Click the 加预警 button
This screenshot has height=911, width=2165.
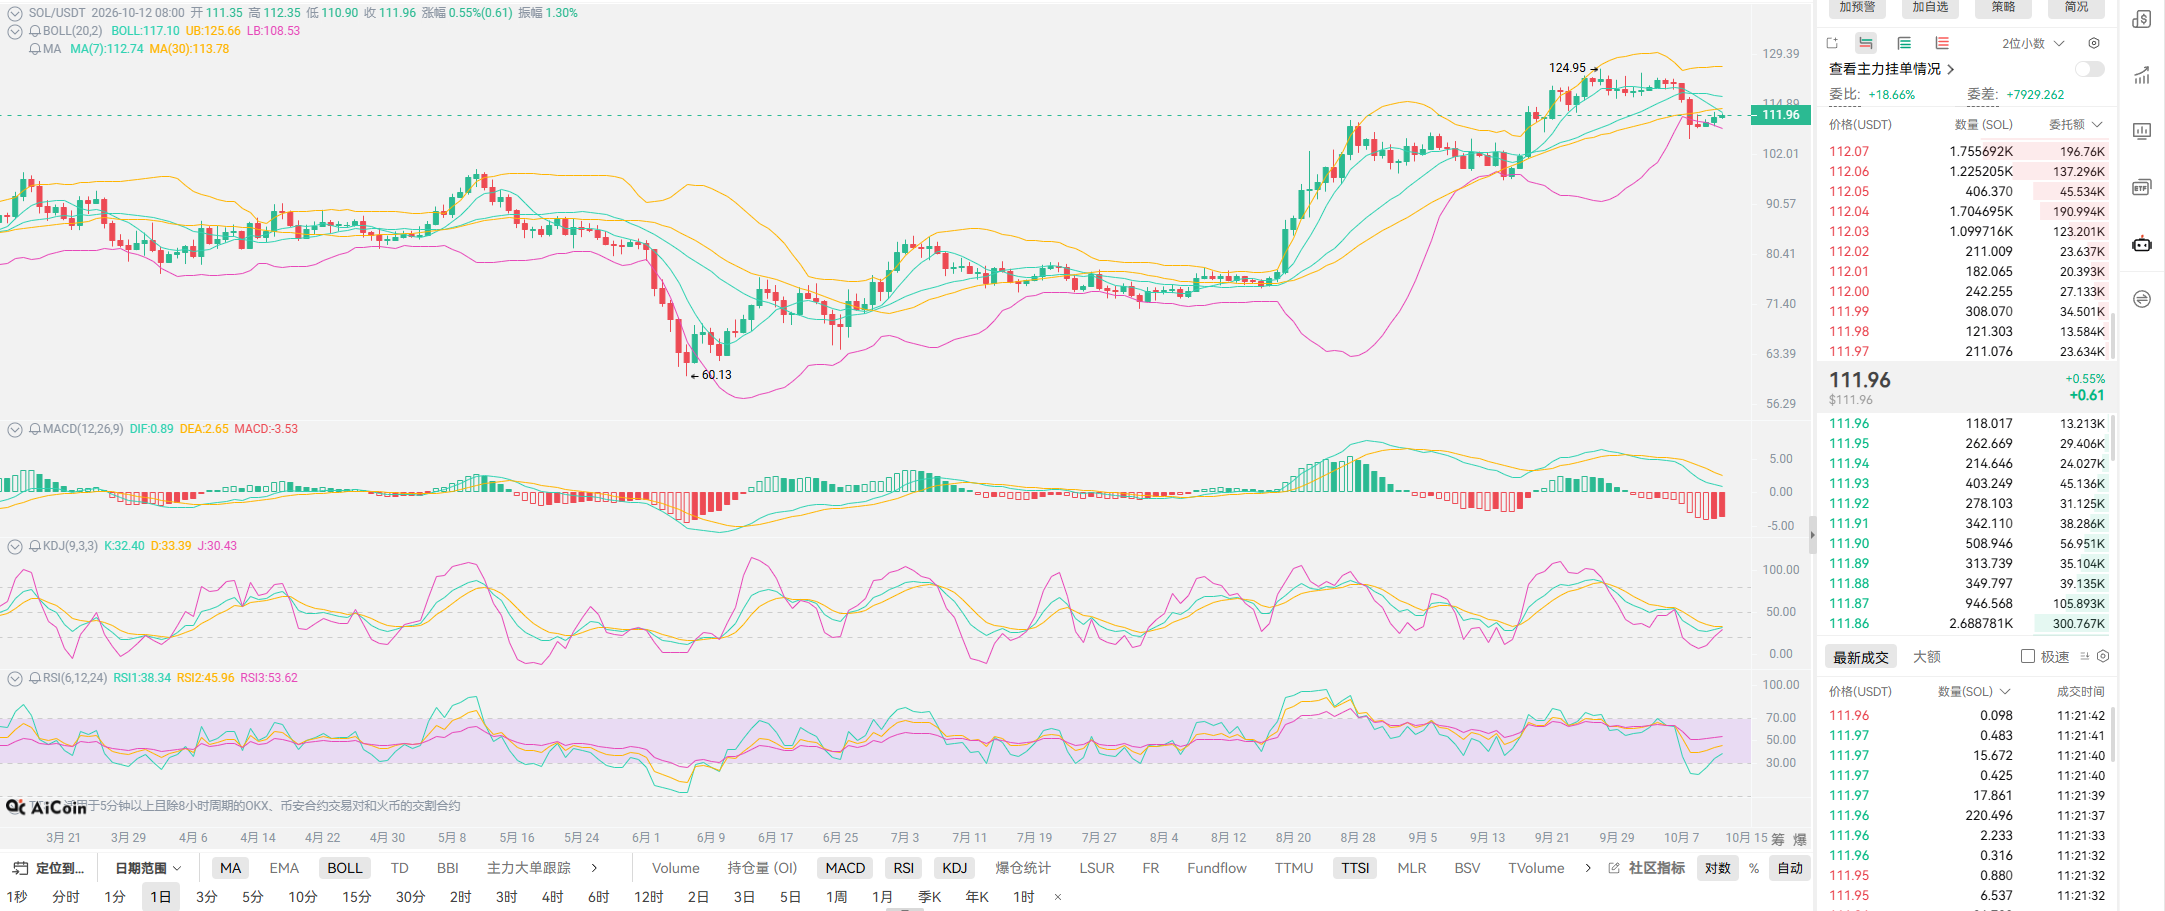pyautogui.click(x=1858, y=8)
